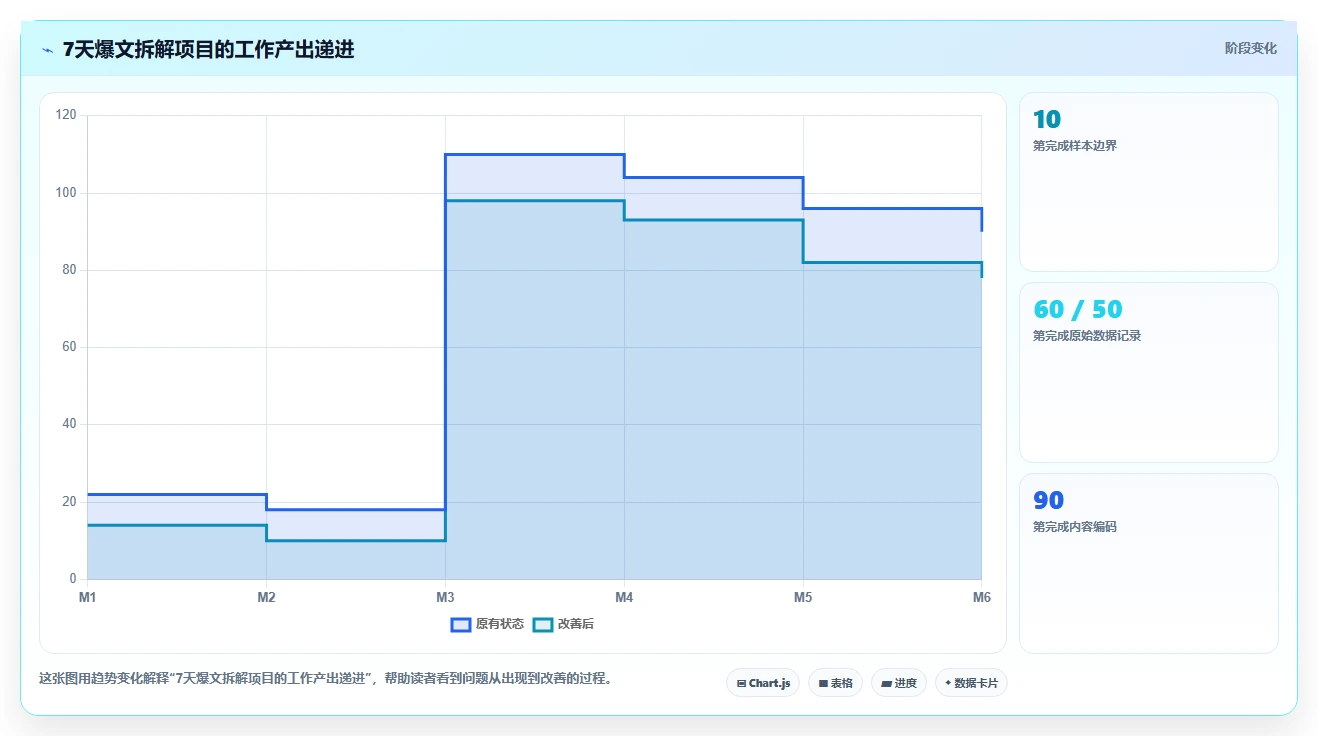The height and width of the screenshot is (736, 1318).
Task: Click the lightning icon beside the title
Action: point(47,50)
